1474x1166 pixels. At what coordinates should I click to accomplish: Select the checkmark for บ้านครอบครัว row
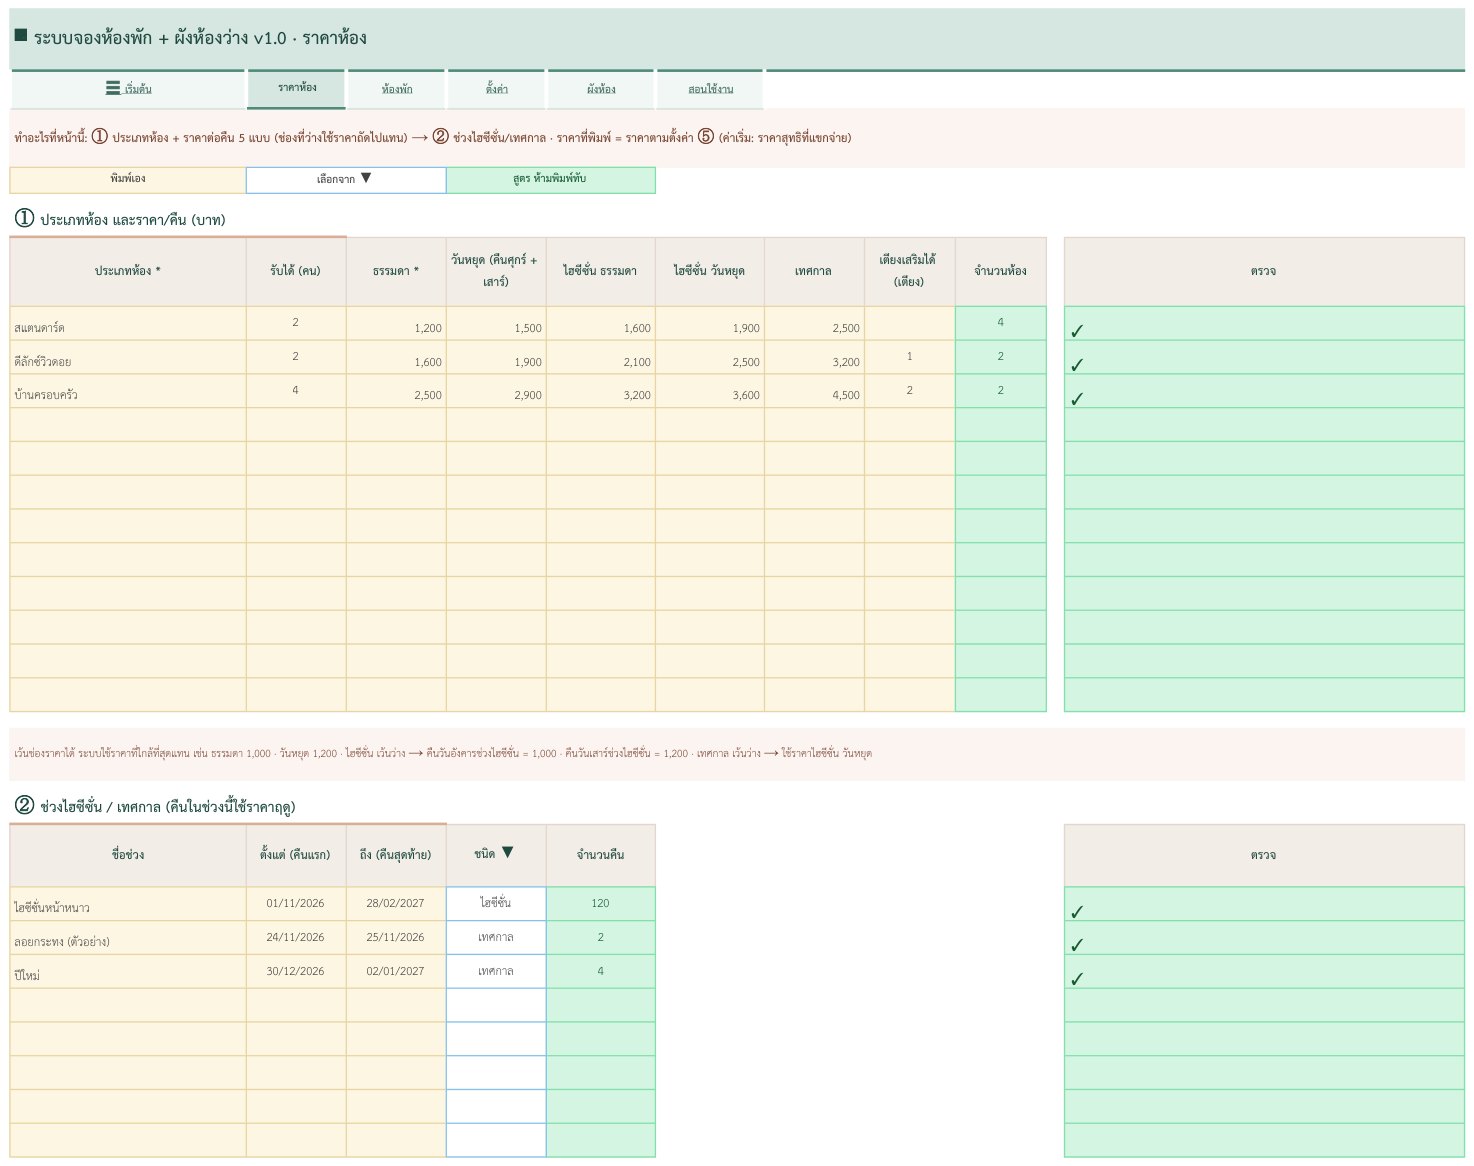coord(1077,399)
